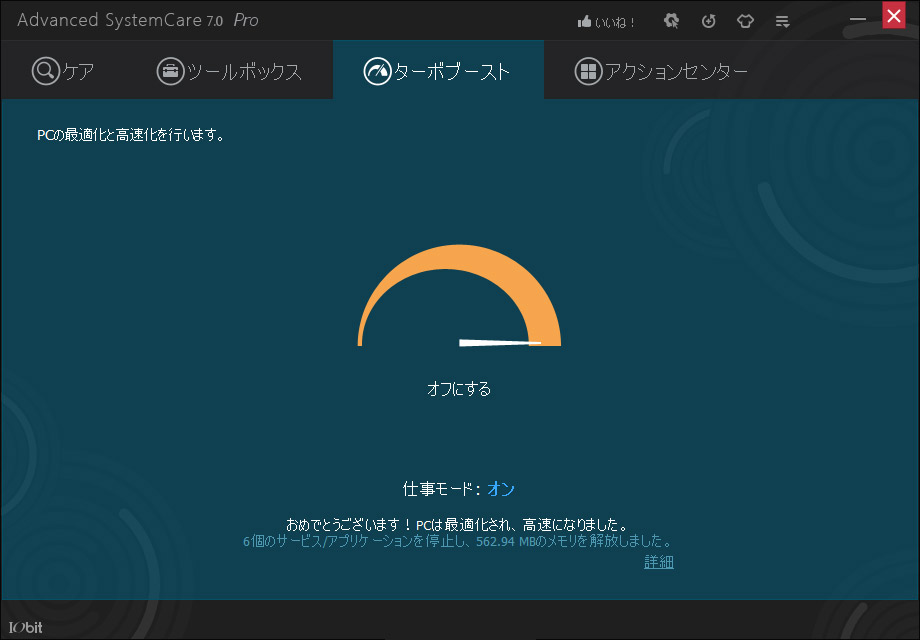Click the Advanced SystemCare 7.0 Pro title
The height and width of the screenshot is (640, 920).
coord(138,21)
